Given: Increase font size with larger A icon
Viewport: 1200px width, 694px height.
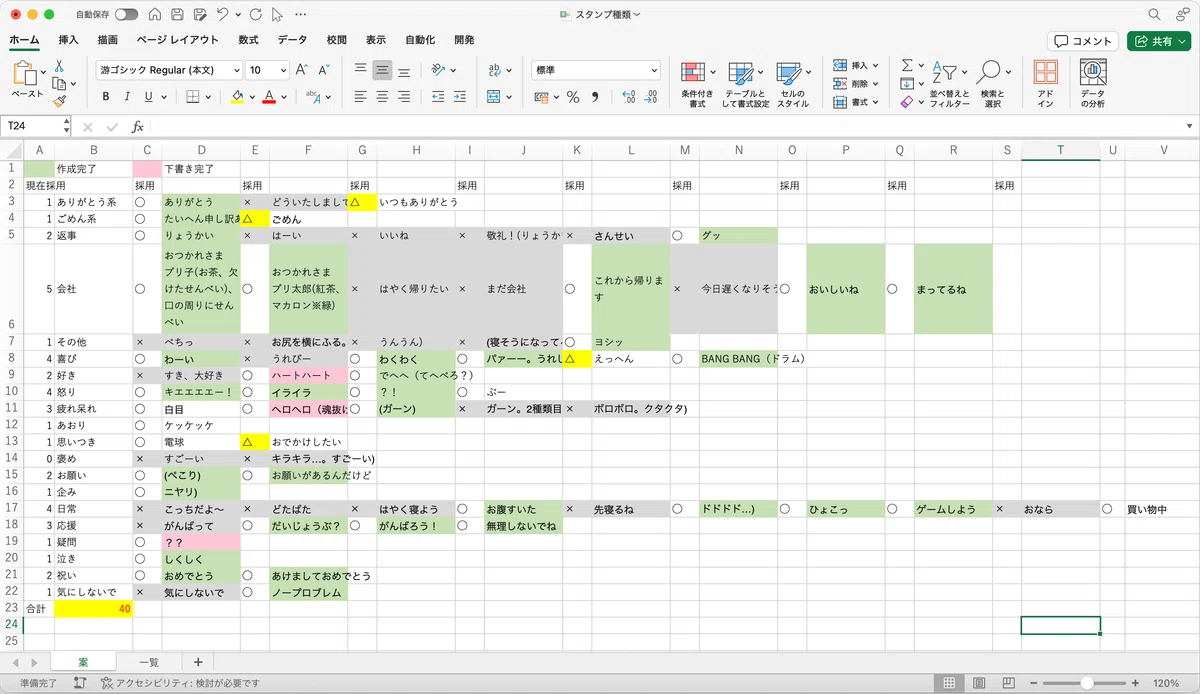Looking at the screenshot, I should 304,70.
